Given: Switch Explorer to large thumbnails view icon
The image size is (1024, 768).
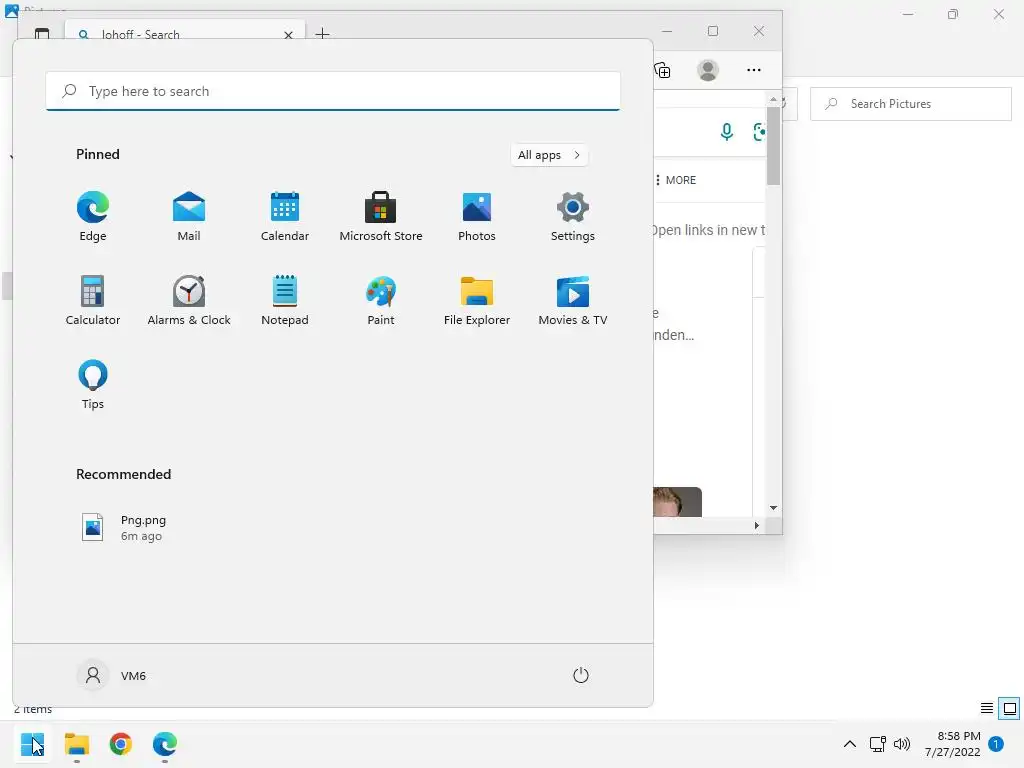Looking at the screenshot, I should [x=1010, y=709].
